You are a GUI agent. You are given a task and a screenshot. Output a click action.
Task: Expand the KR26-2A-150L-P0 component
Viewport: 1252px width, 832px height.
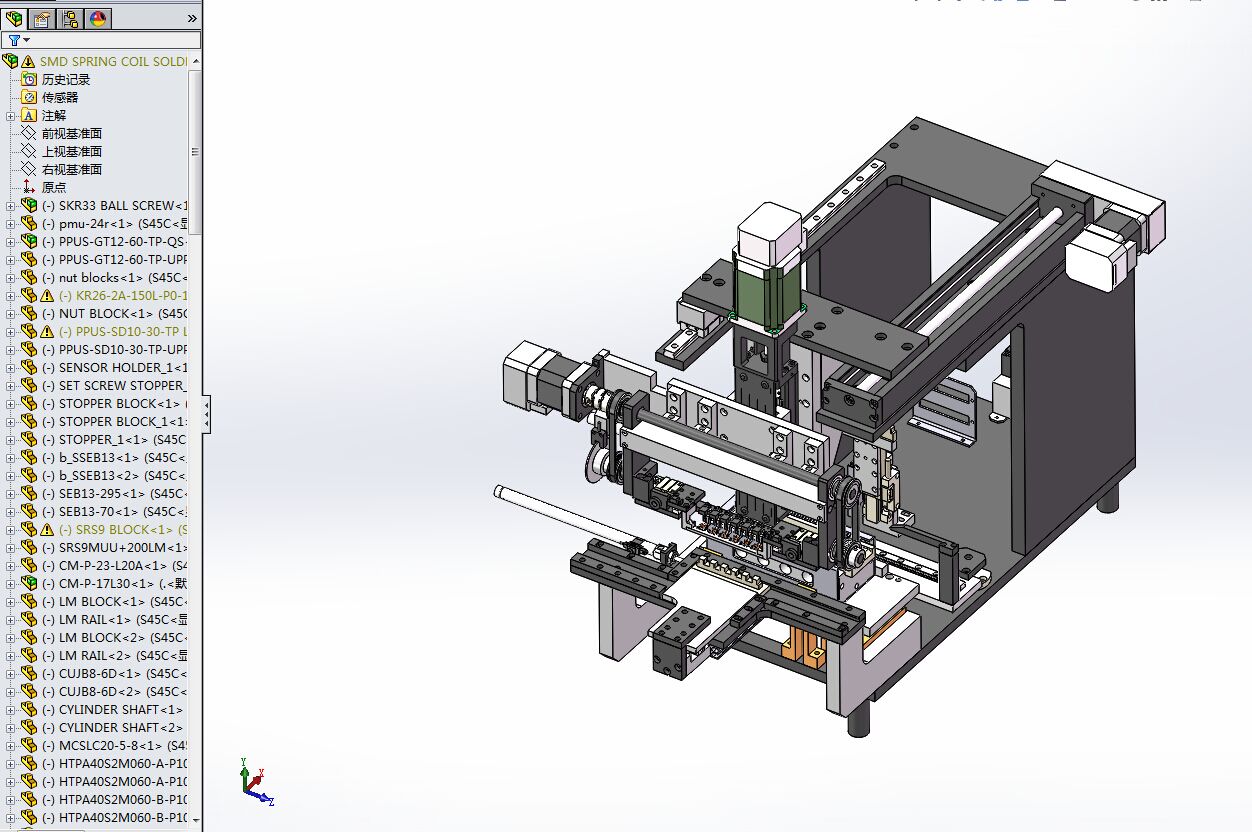tap(11, 295)
